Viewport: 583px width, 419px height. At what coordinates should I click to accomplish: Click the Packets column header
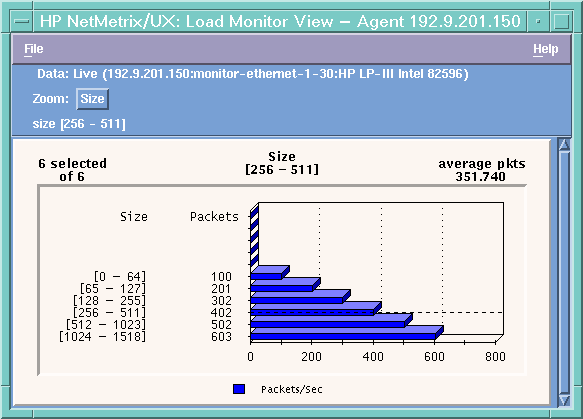click(x=214, y=217)
